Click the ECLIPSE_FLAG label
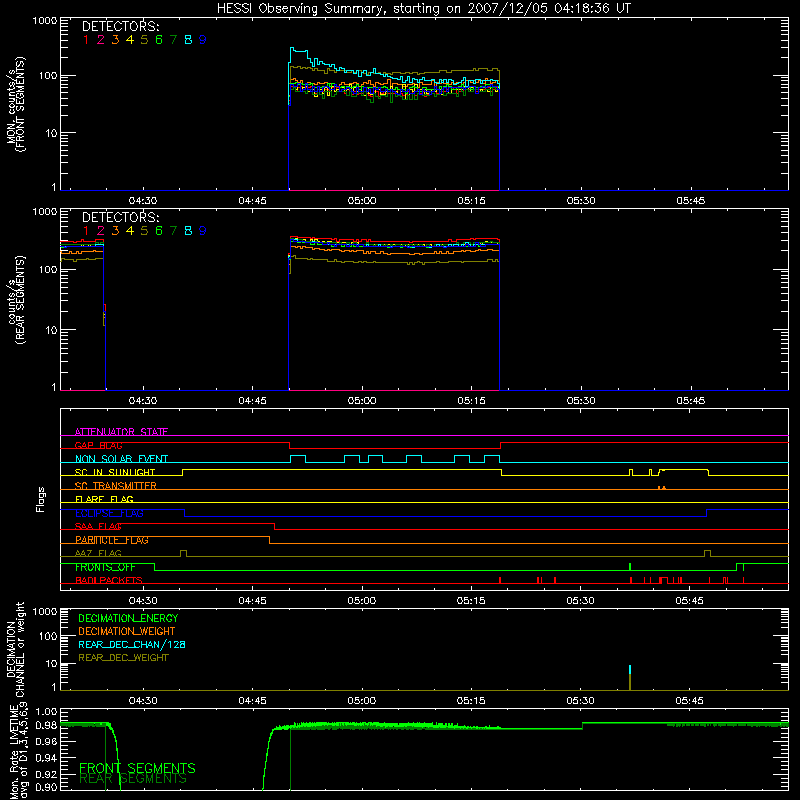 tap(109, 513)
